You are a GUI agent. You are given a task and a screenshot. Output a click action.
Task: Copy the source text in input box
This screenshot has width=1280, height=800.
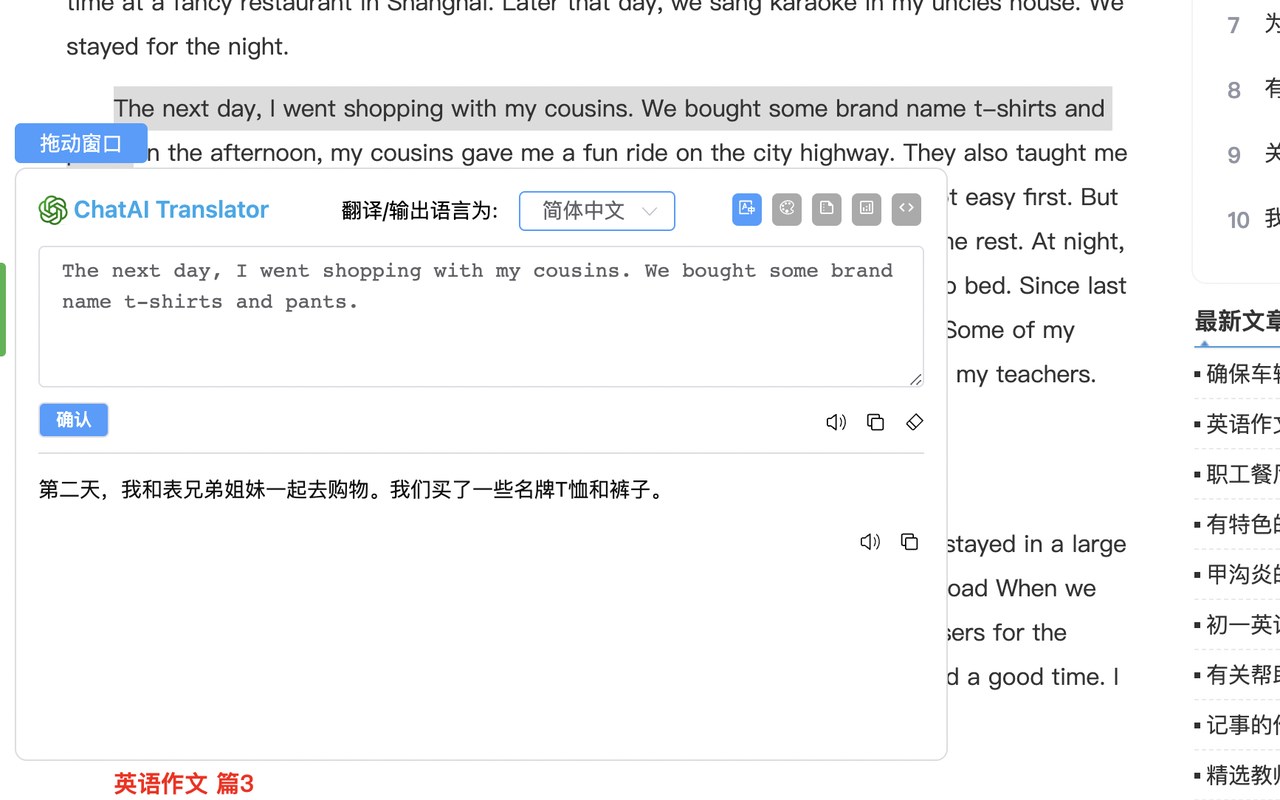click(875, 422)
